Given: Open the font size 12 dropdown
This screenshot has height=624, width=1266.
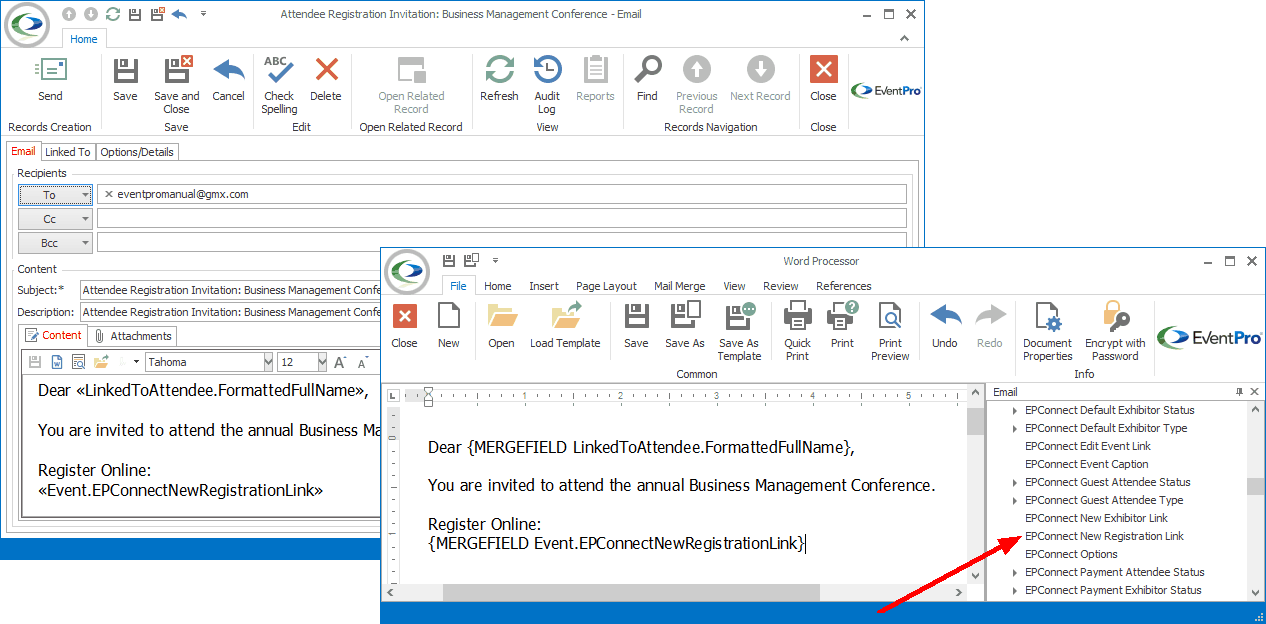Looking at the screenshot, I should point(322,362).
